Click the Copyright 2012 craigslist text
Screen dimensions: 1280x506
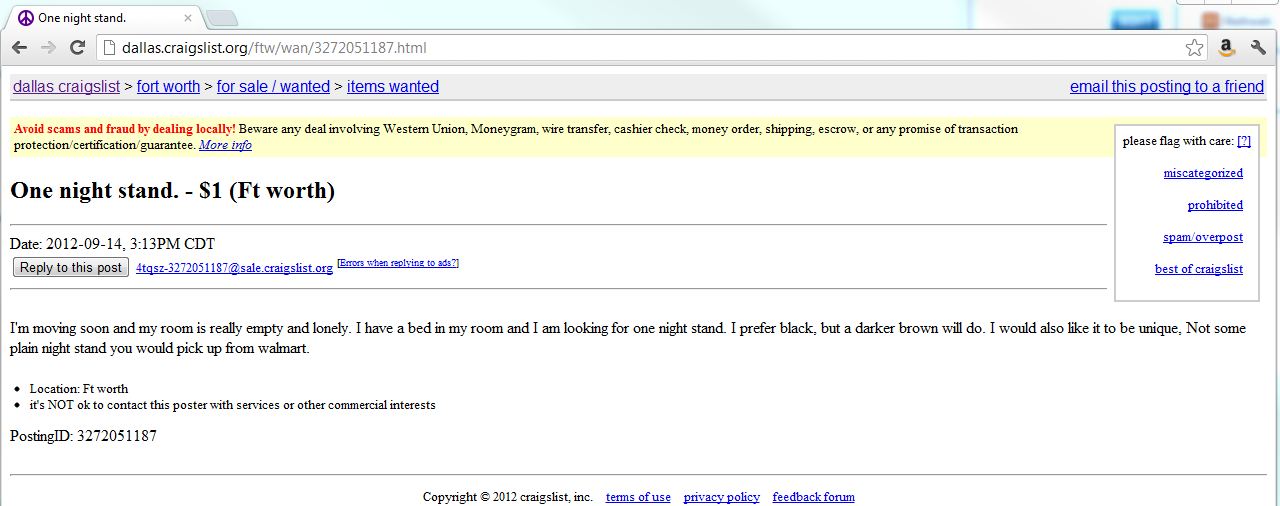508,497
